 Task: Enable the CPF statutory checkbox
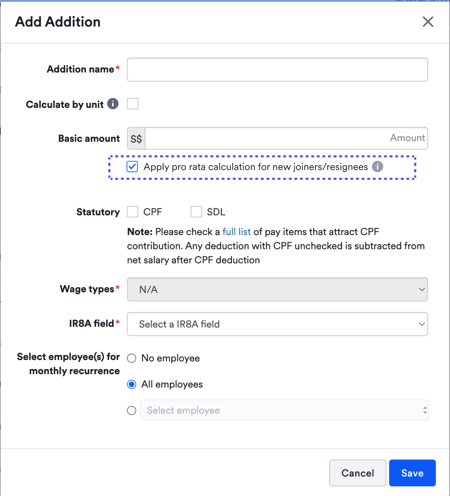pos(133,212)
